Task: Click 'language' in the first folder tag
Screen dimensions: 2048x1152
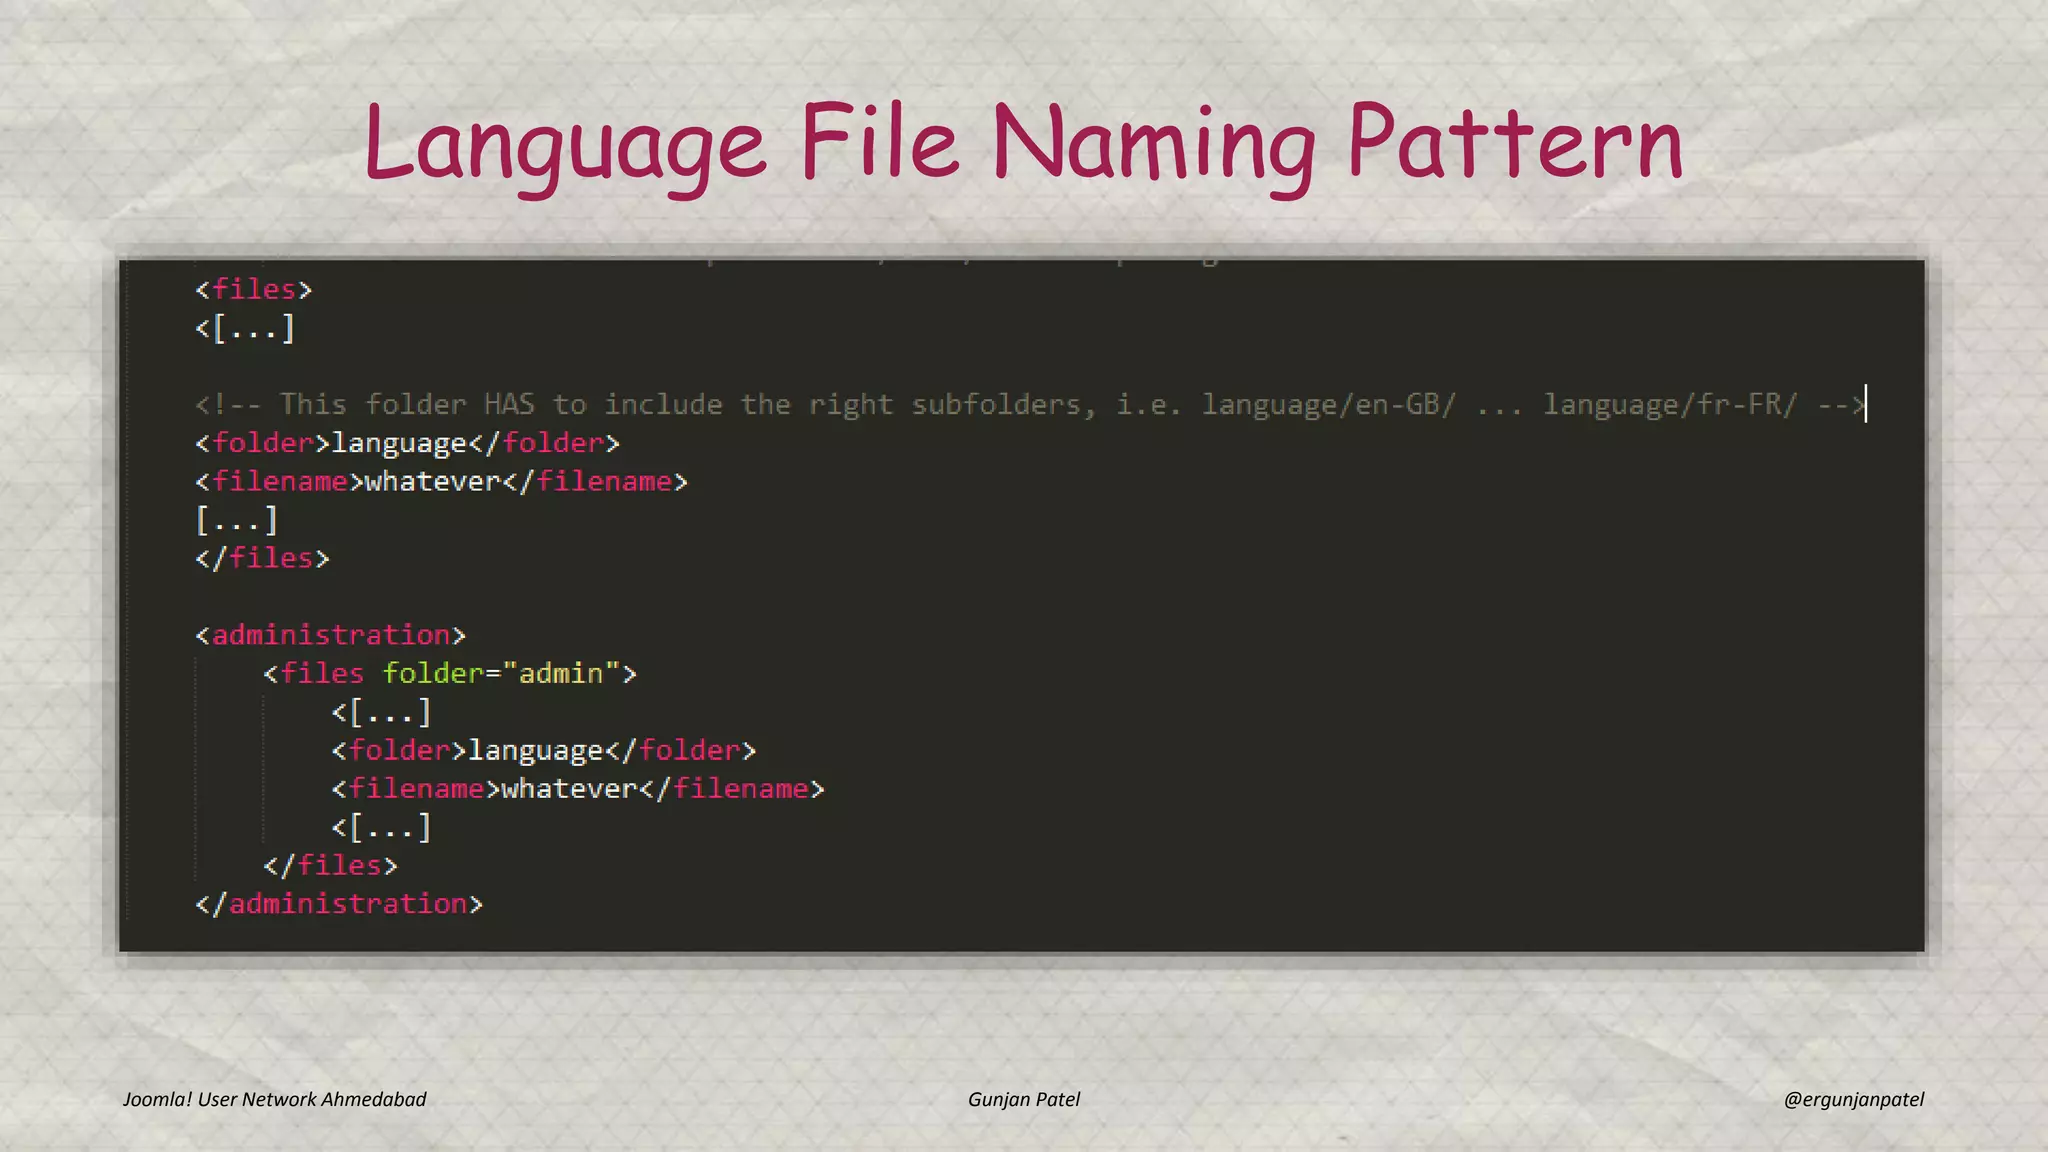Action: click(x=399, y=443)
